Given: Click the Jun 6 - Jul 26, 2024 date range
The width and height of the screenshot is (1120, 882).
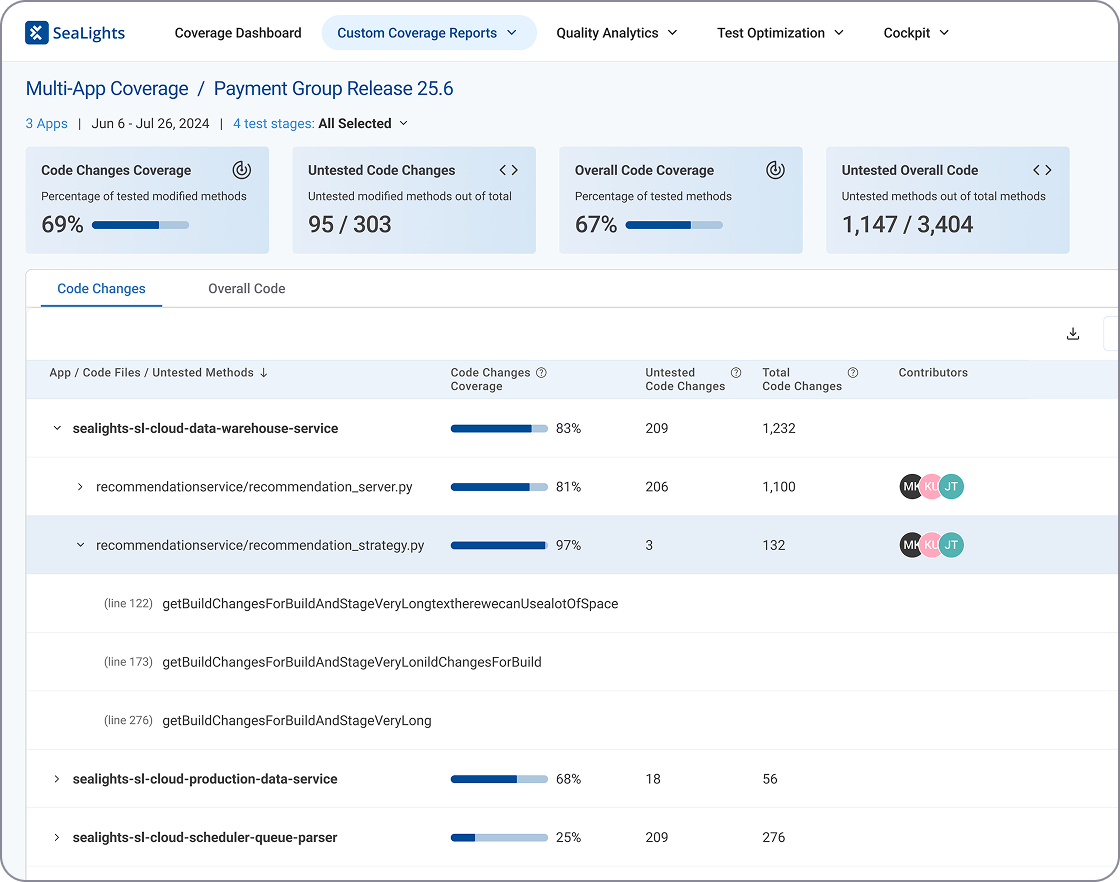Looking at the screenshot, I should (x=151, y=124).
